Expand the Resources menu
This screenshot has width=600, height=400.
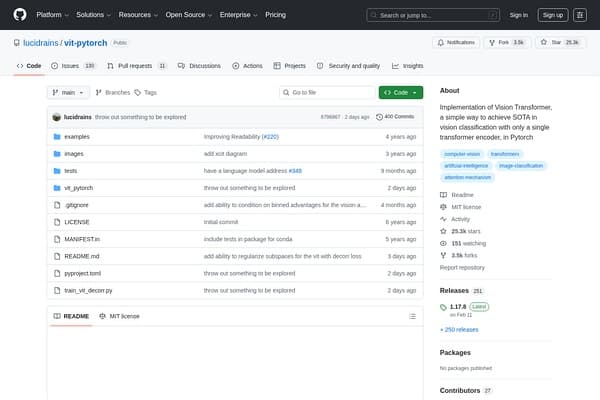tap(138, 15)
